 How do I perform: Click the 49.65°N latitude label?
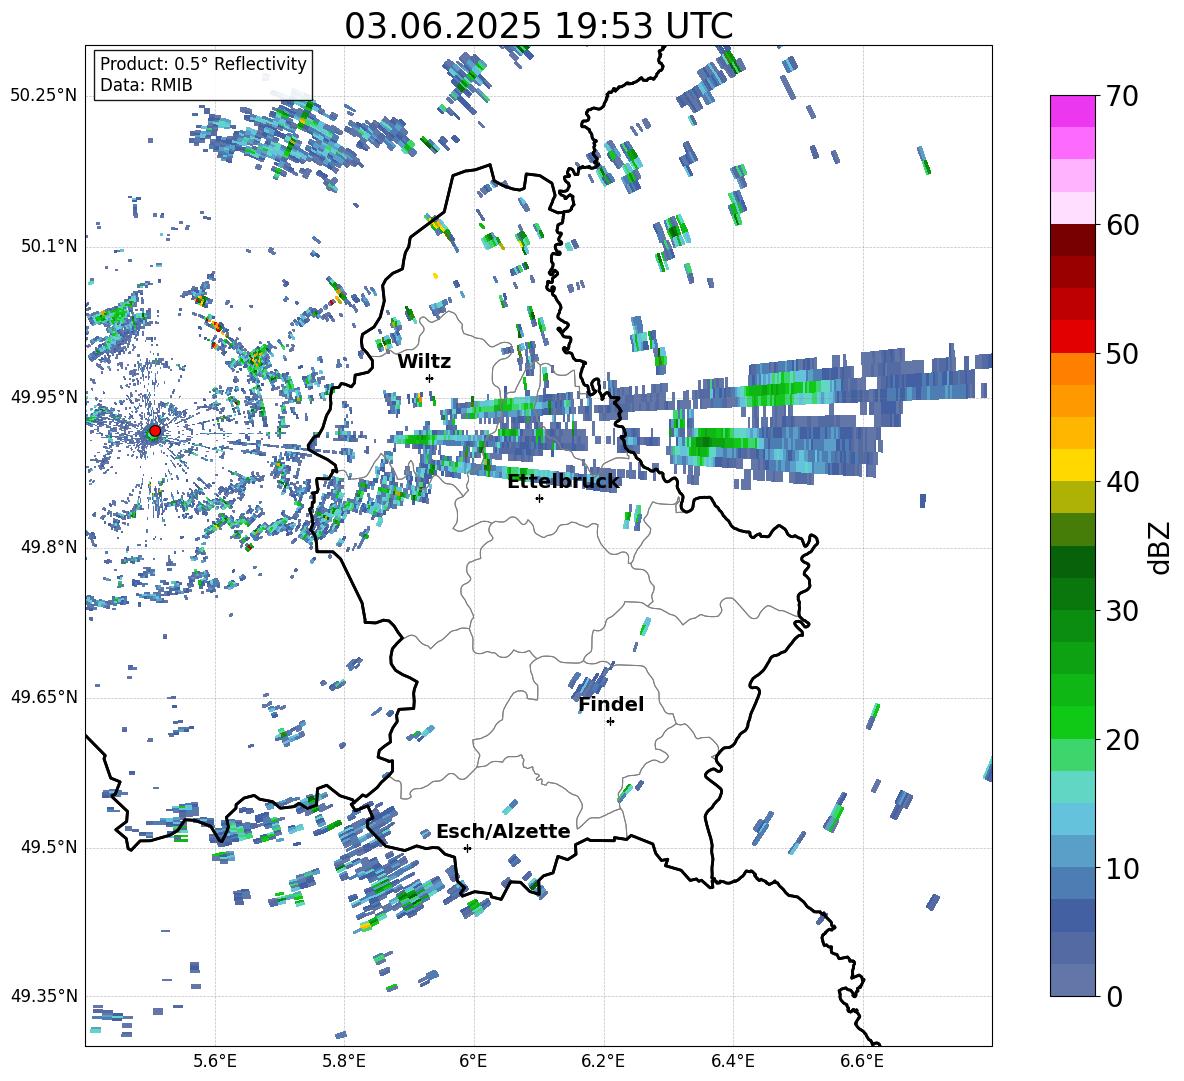click(x=44, y=697)
